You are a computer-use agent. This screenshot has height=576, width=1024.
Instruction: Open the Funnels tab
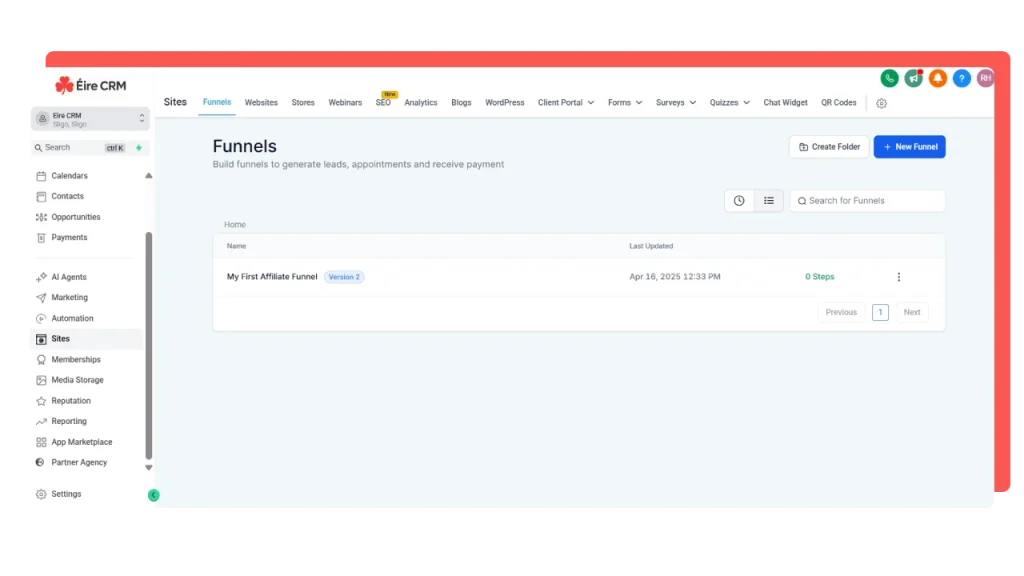[x=217, y=103]
